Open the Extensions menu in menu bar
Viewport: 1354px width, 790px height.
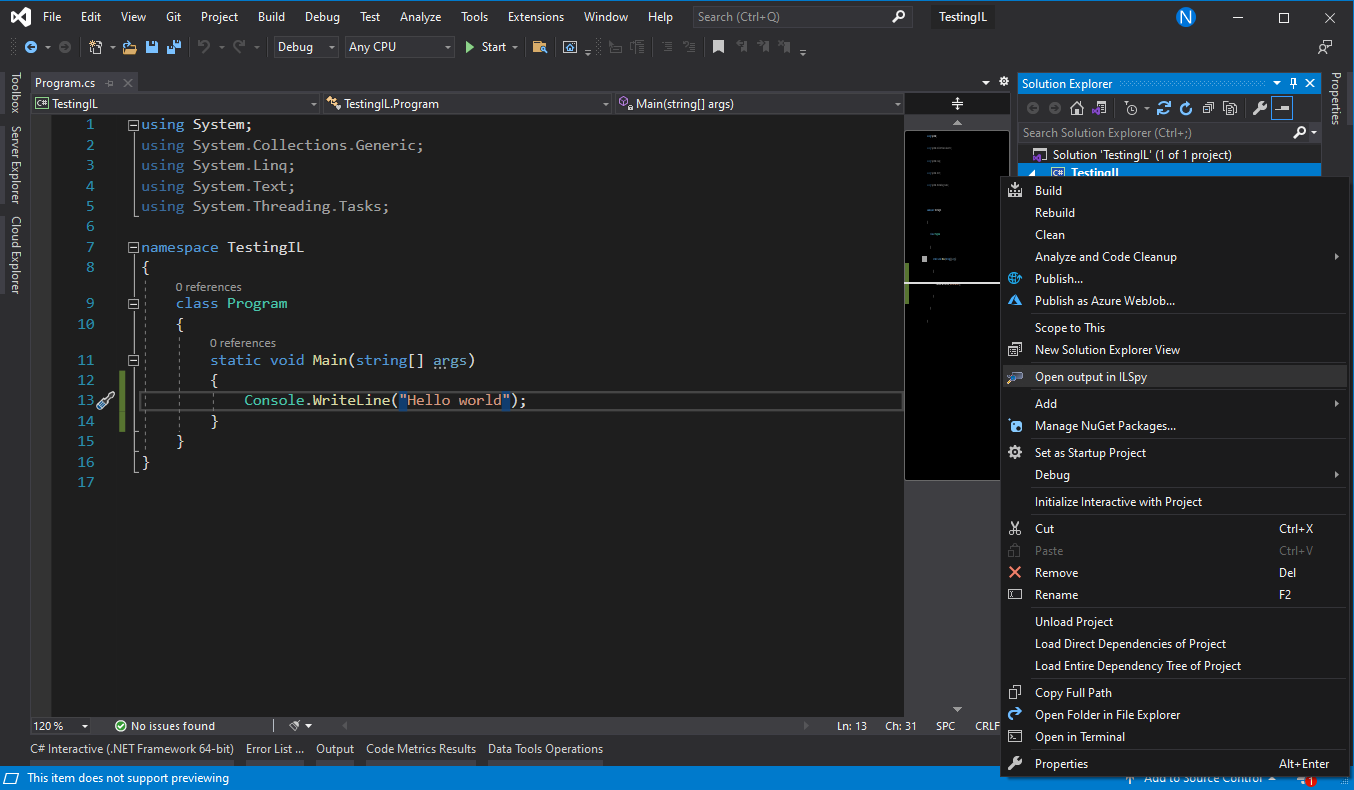pyautogui.click(x=535, y=17)
